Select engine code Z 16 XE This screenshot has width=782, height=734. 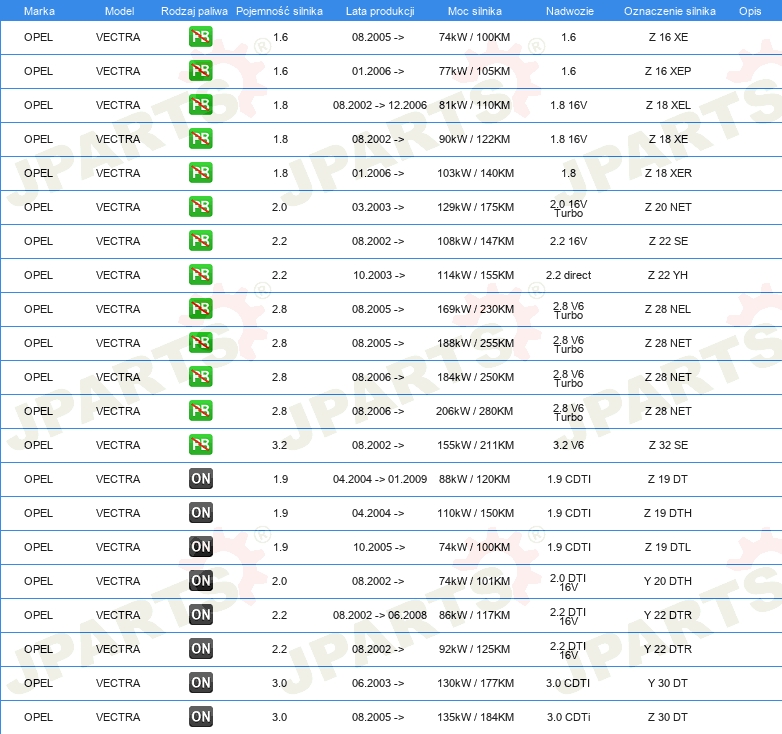(668, 37)
